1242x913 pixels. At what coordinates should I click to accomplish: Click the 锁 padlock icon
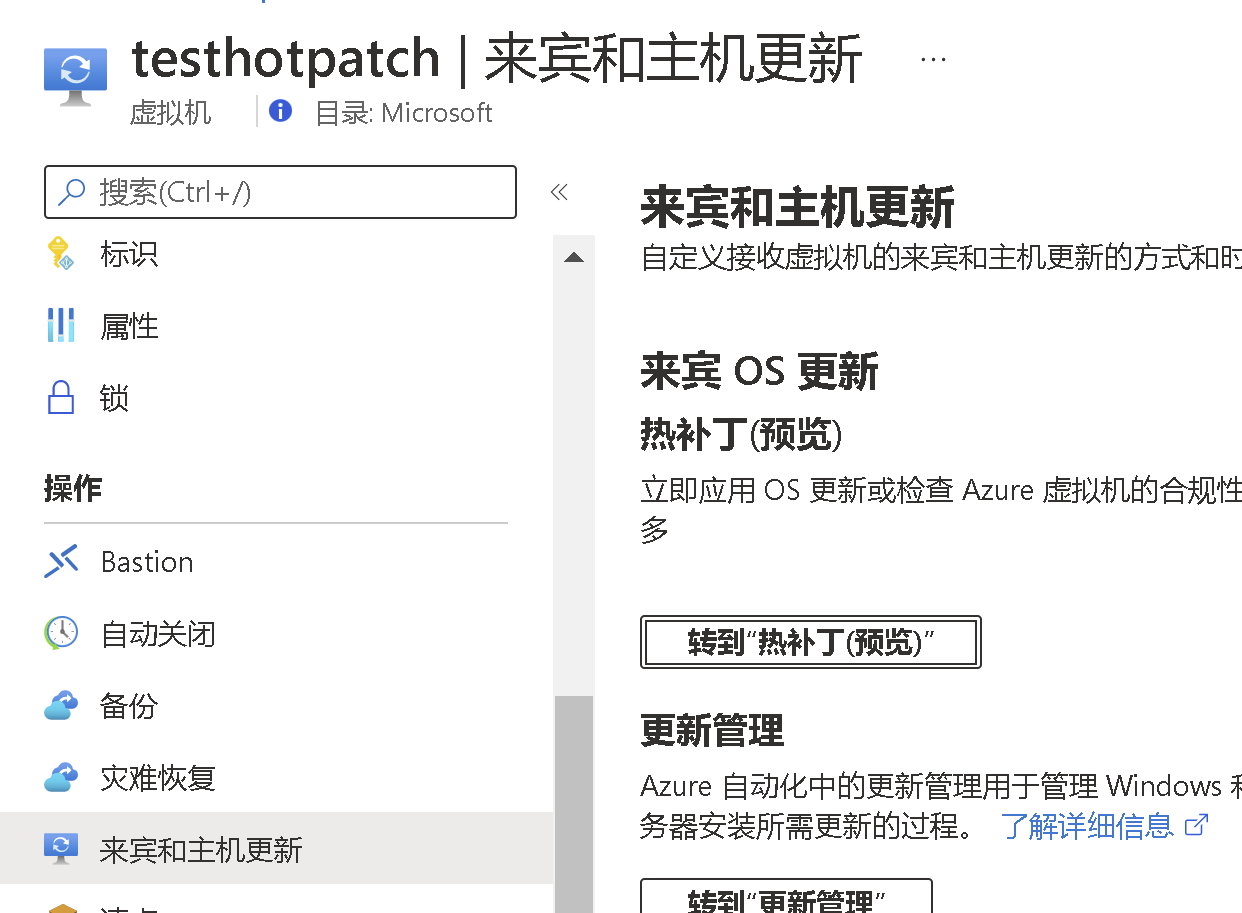pyautogui.click(x=61, y=398)
